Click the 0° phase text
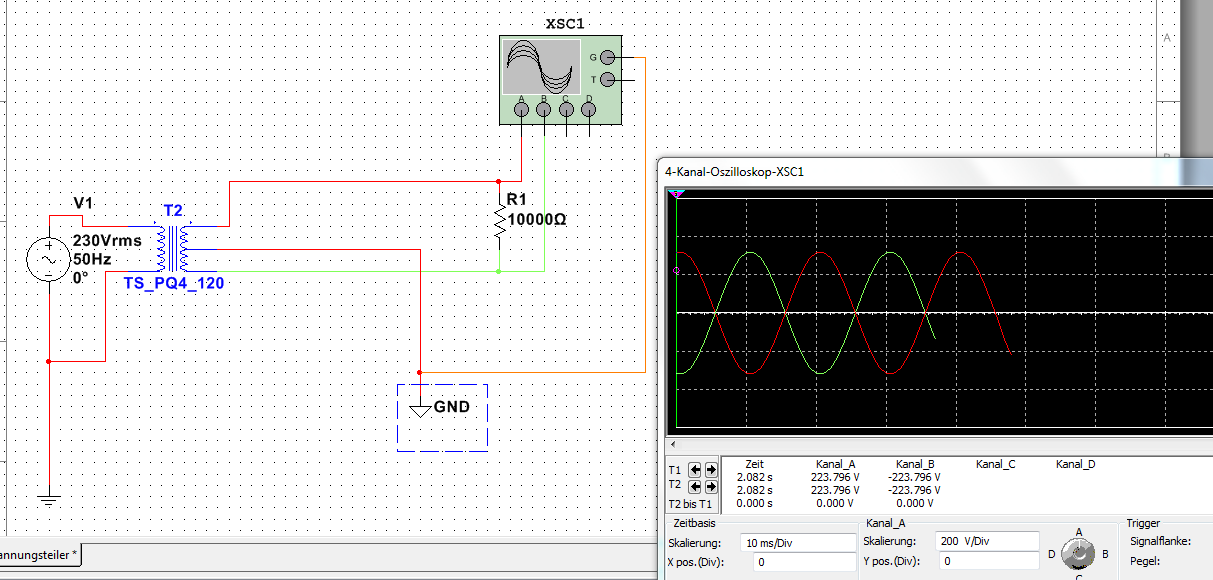Image resolution: width=1213 pixels, height=580 pixels. click(81, 277)
